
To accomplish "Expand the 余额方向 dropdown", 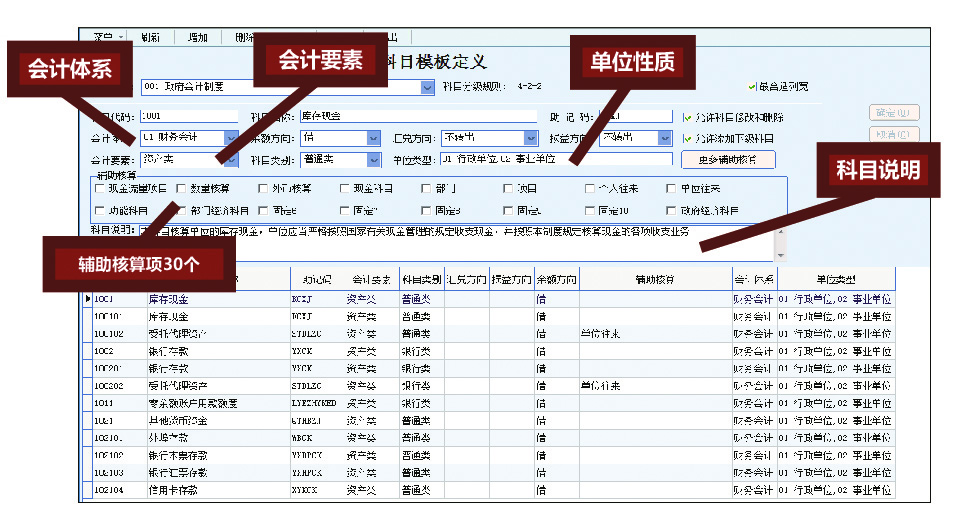I will pyautogui.click(x=374, y=138).
